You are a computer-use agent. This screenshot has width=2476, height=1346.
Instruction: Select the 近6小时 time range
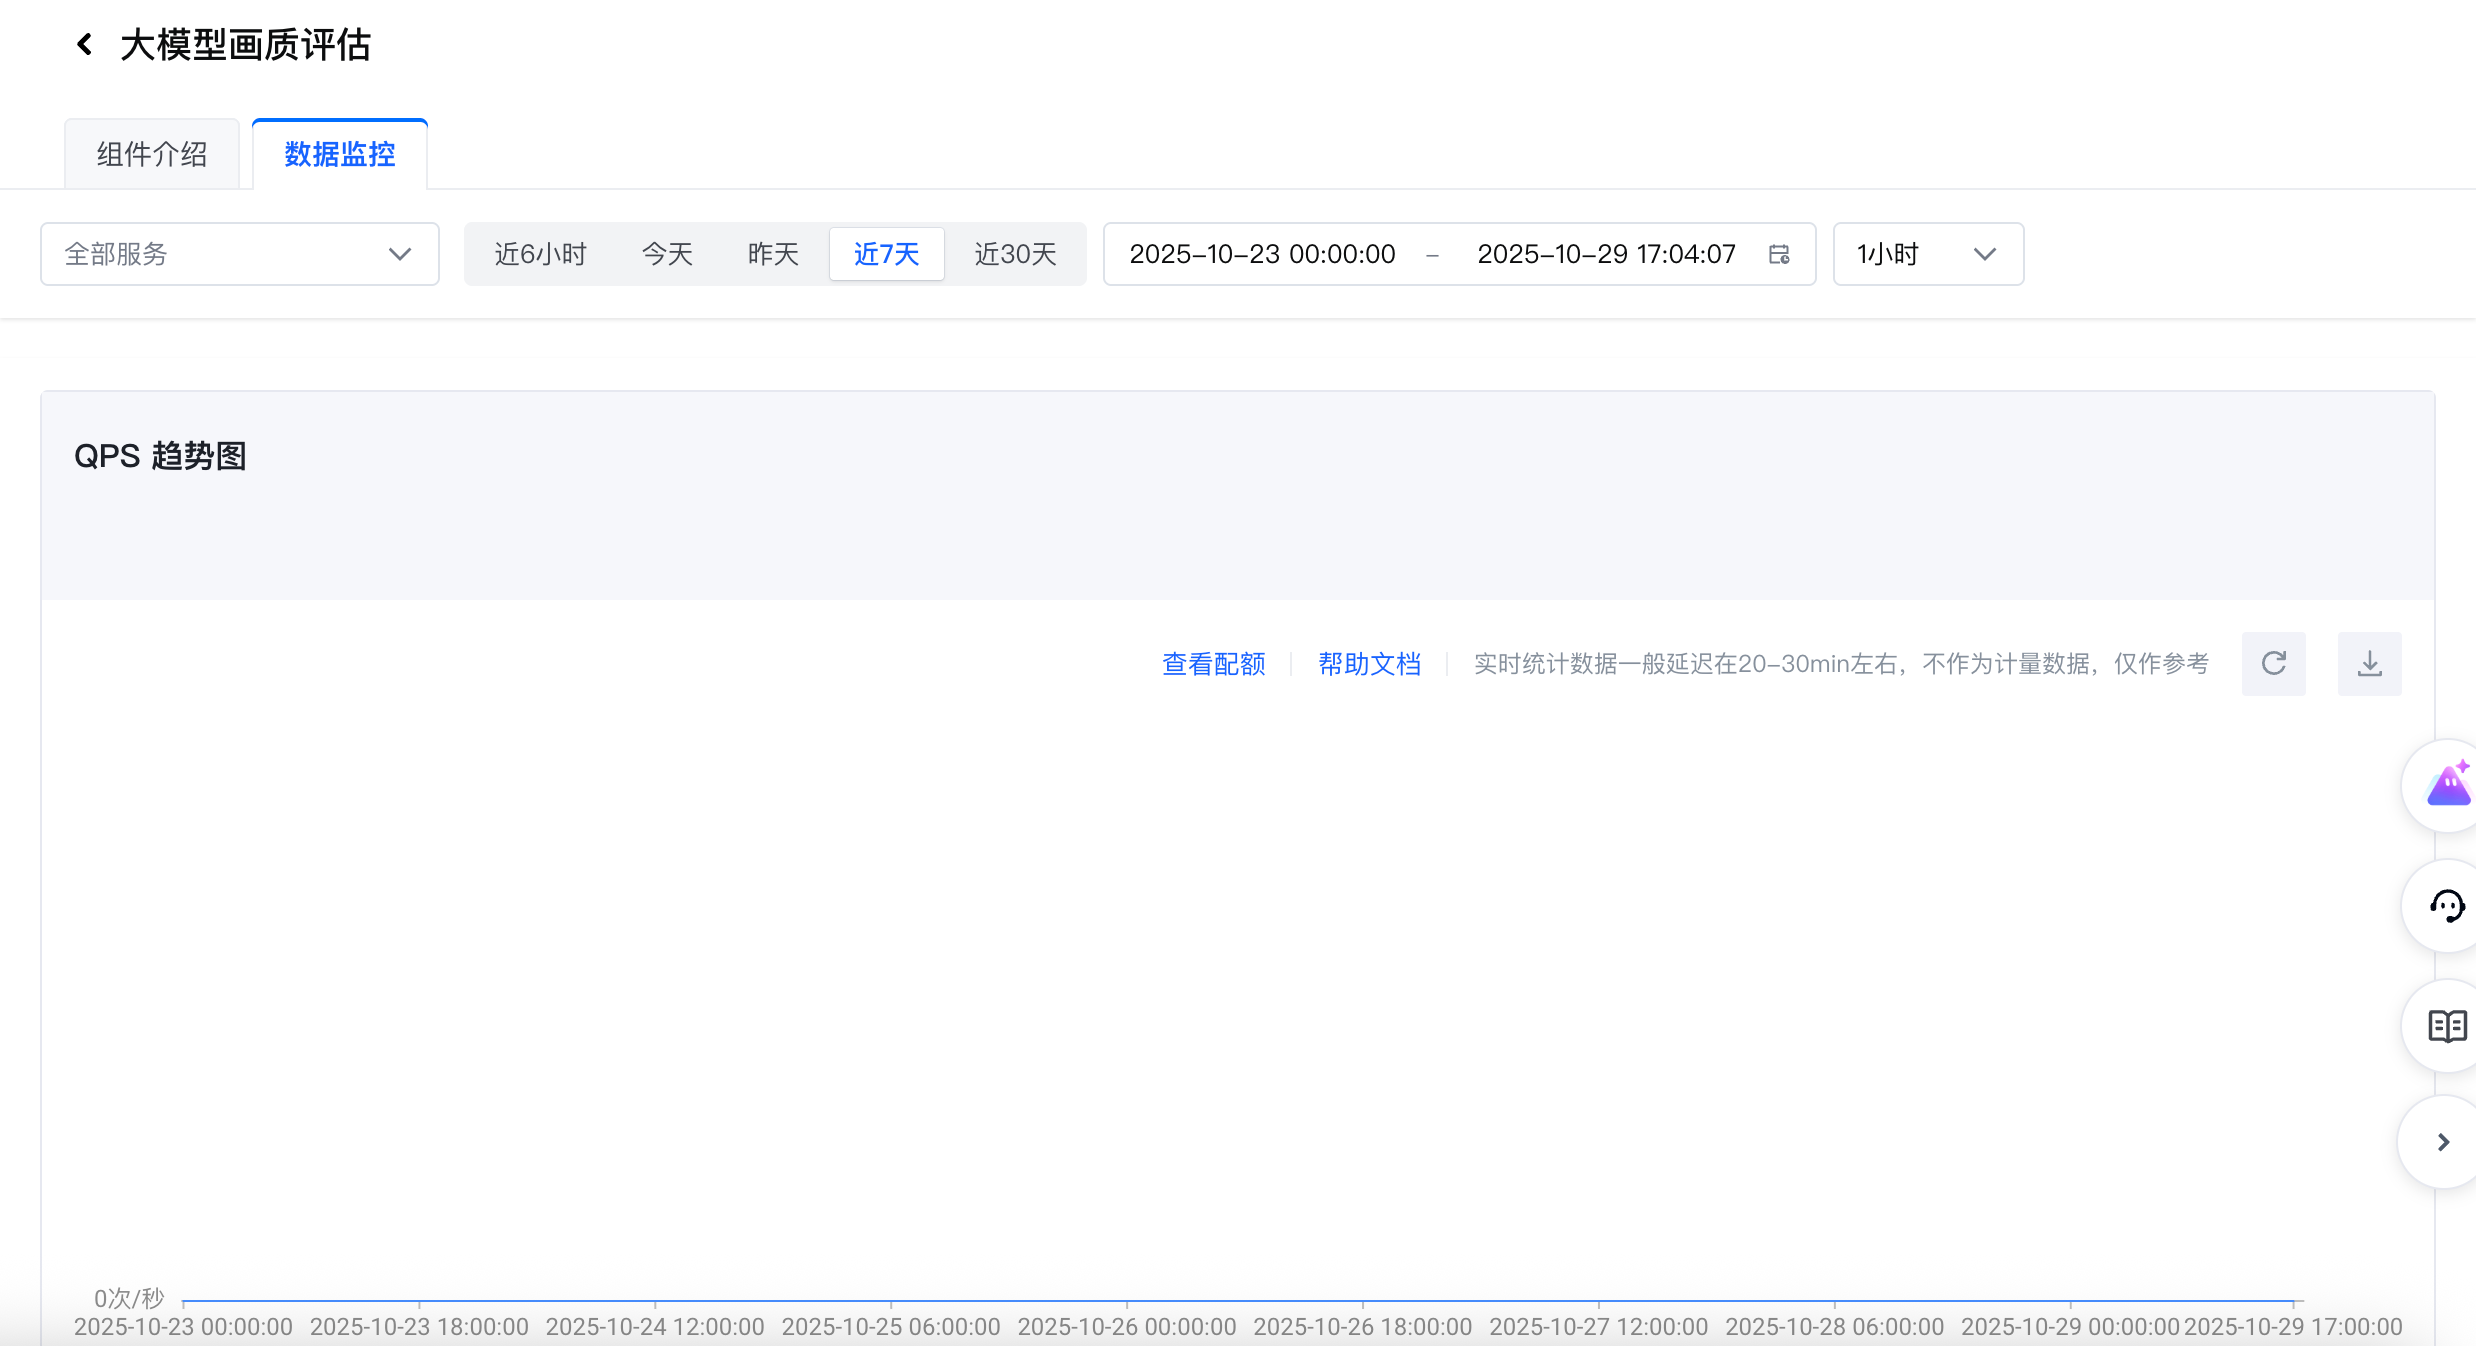point(540,254)
